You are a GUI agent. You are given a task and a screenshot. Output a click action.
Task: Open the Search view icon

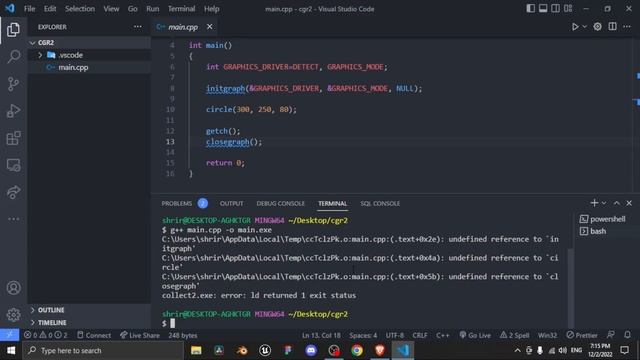[13, 56]
